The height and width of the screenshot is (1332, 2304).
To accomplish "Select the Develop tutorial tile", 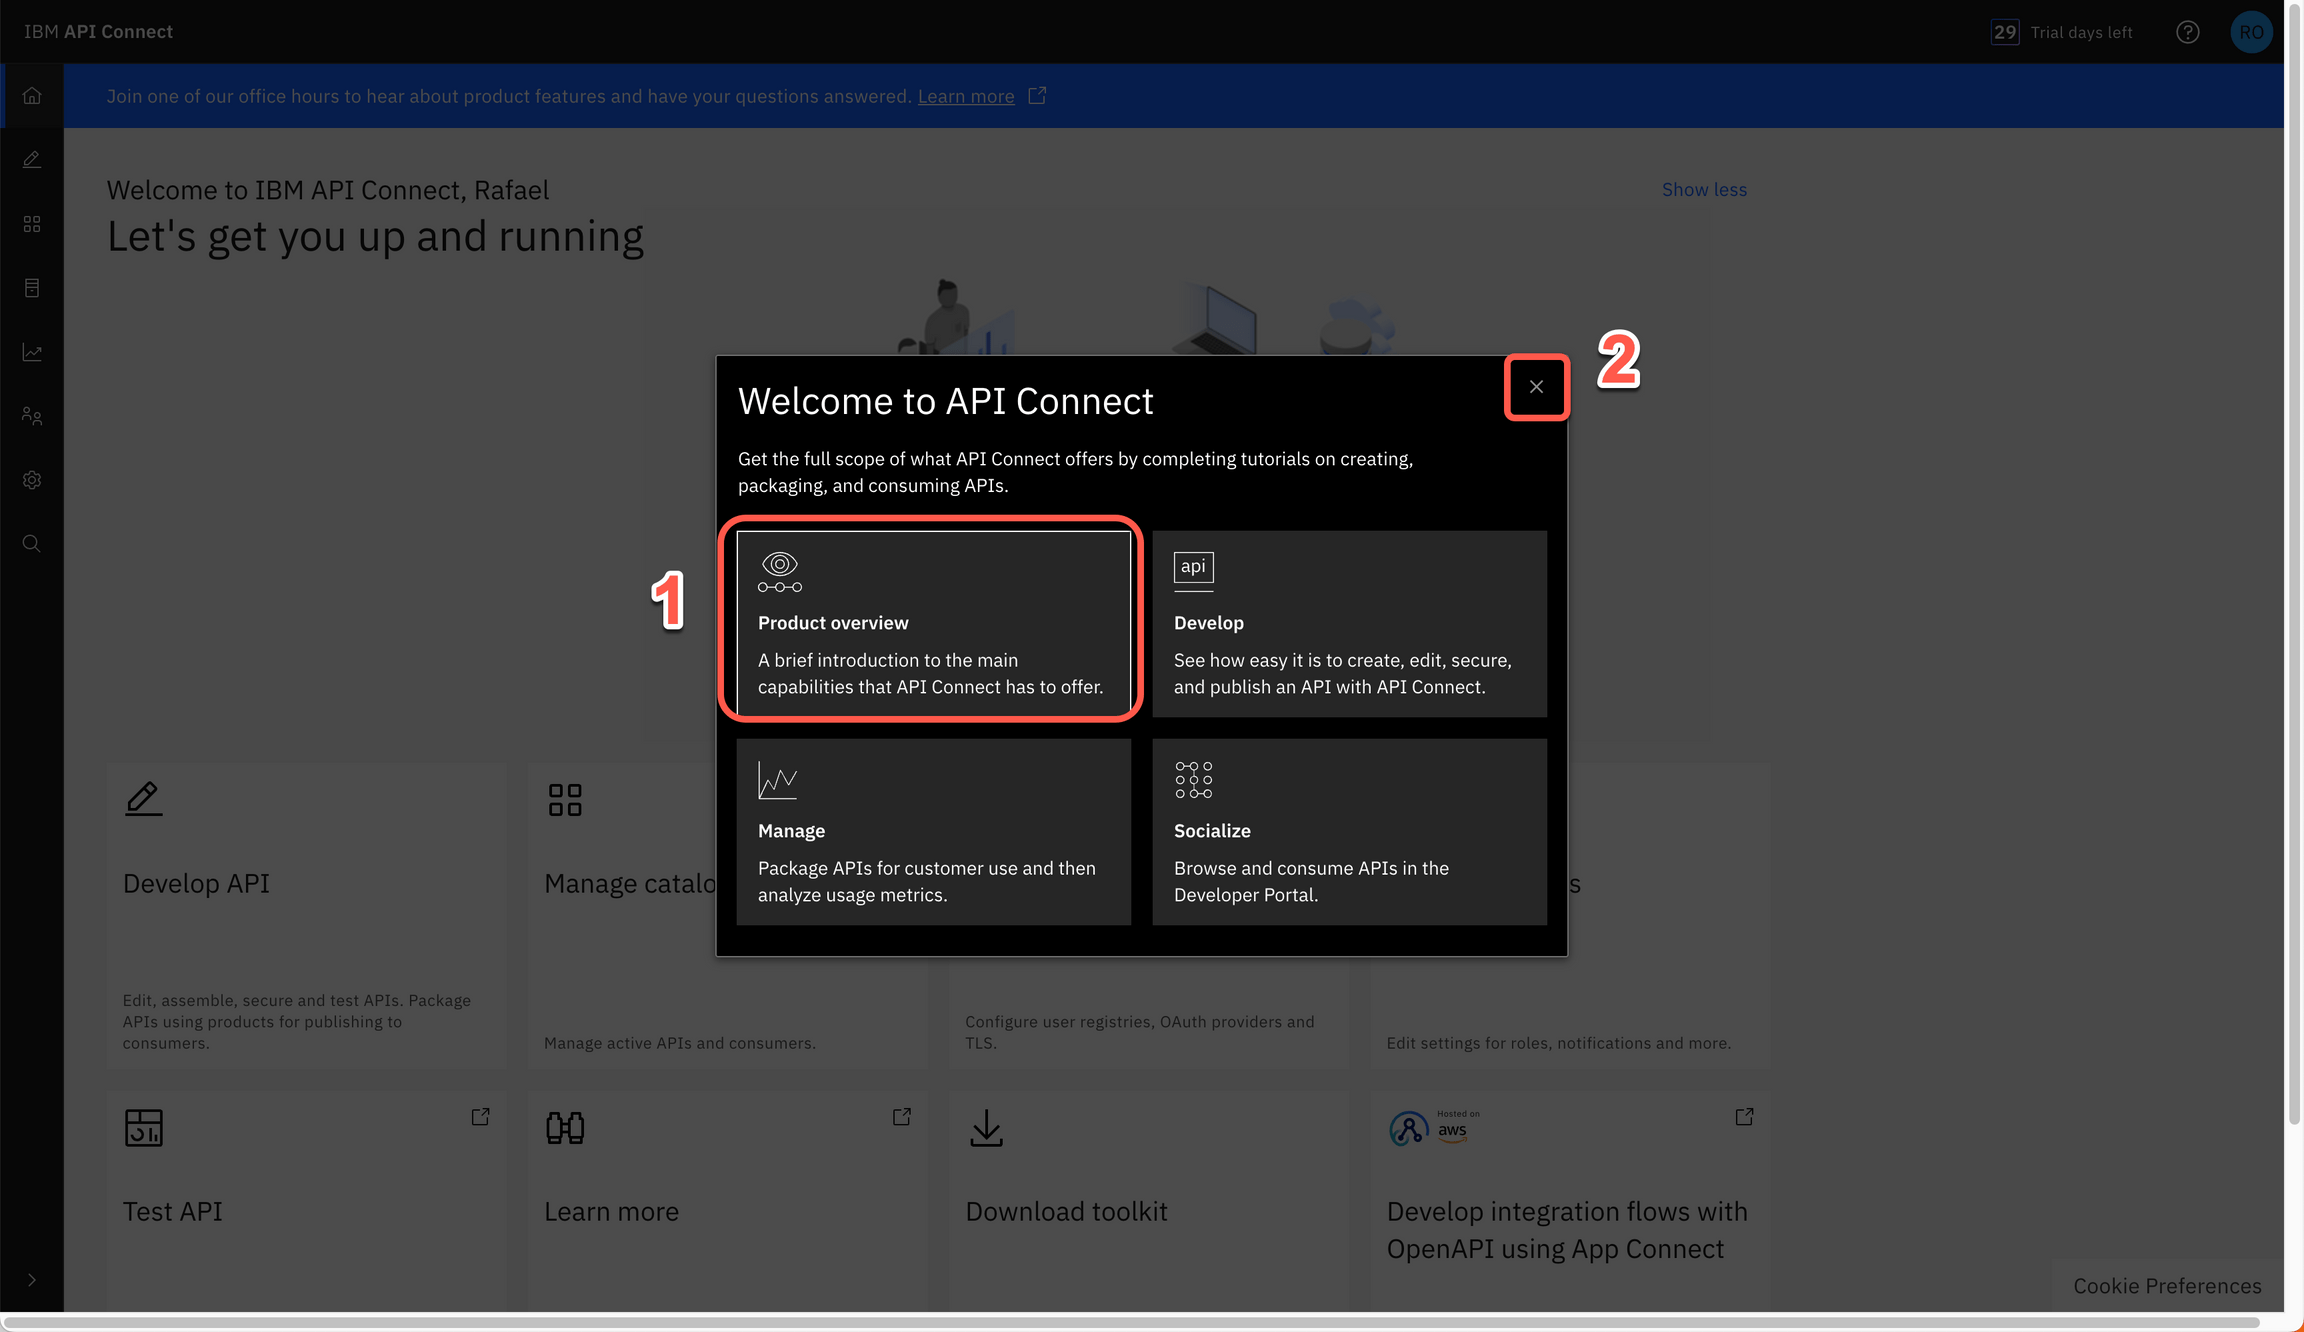I will (1349, 623).
